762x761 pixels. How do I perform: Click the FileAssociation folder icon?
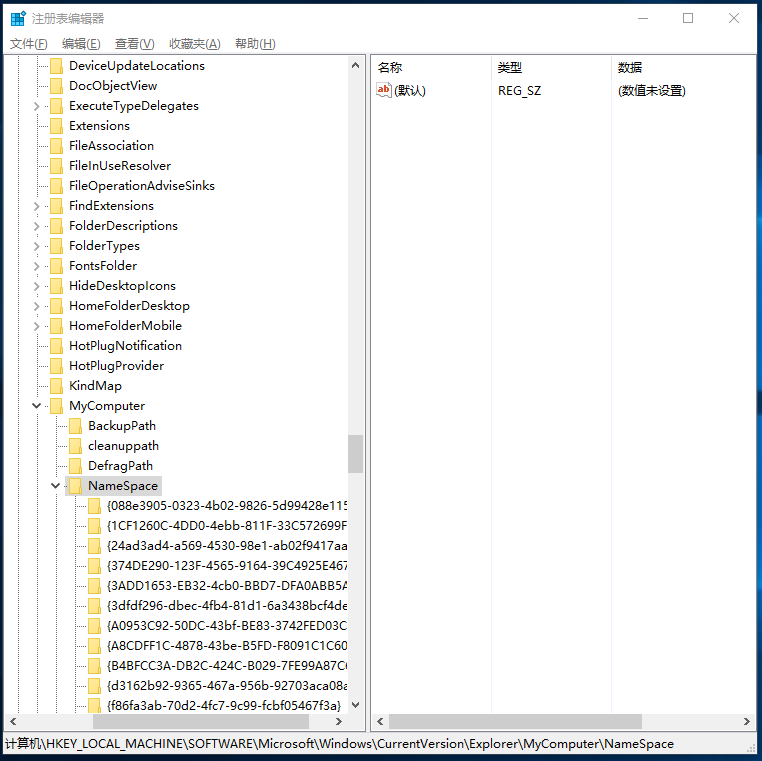click(56, 145)
